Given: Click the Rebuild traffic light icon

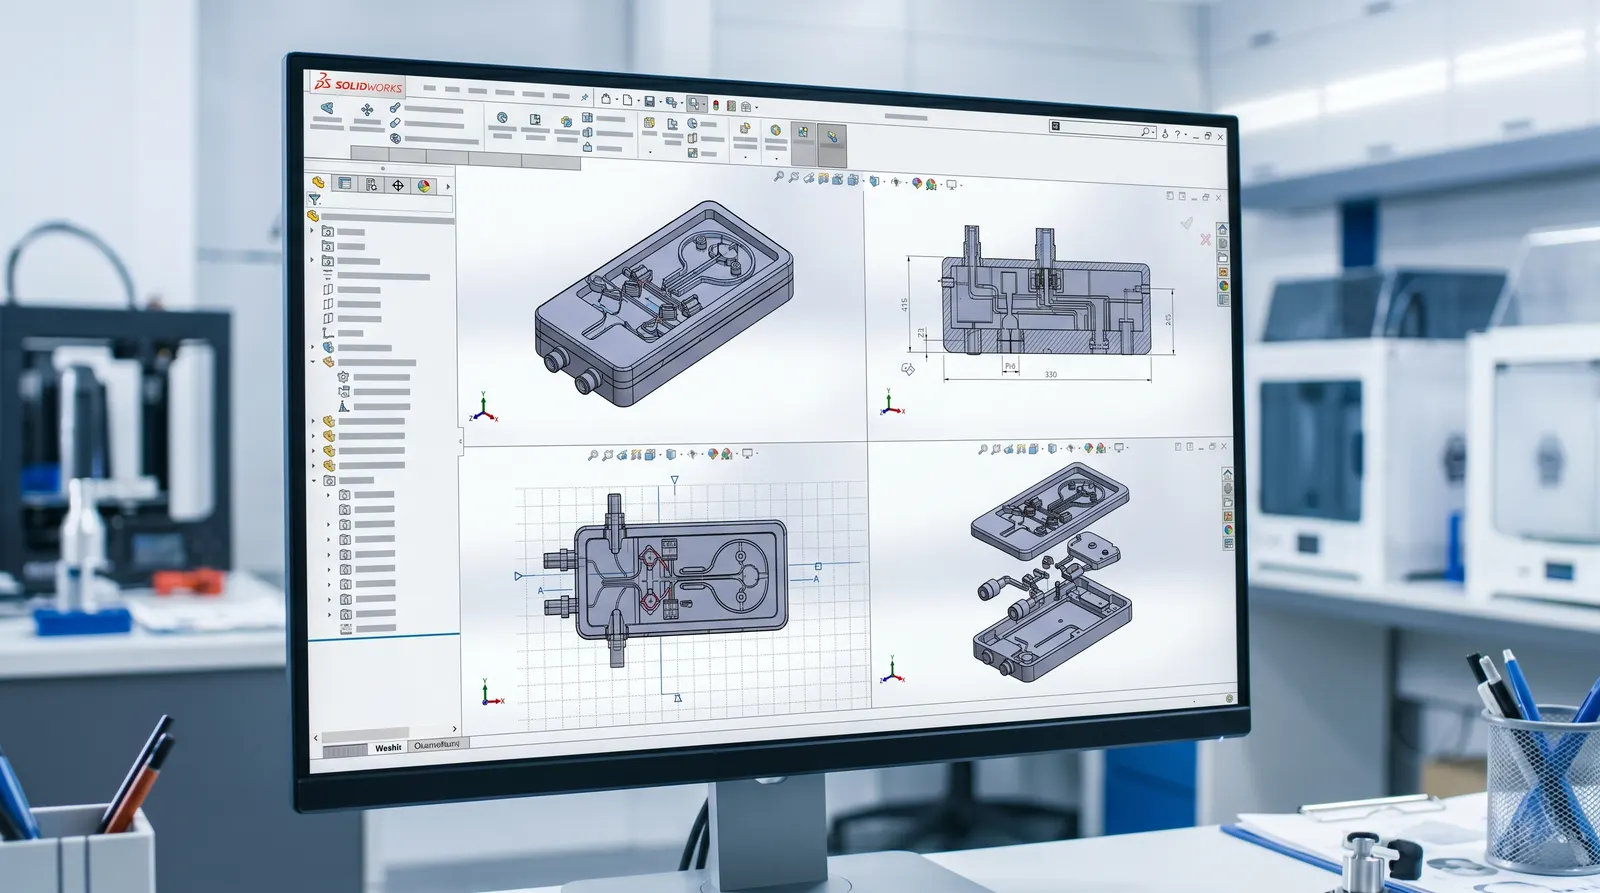Looking at the screenshot, I should coord(715,104).
